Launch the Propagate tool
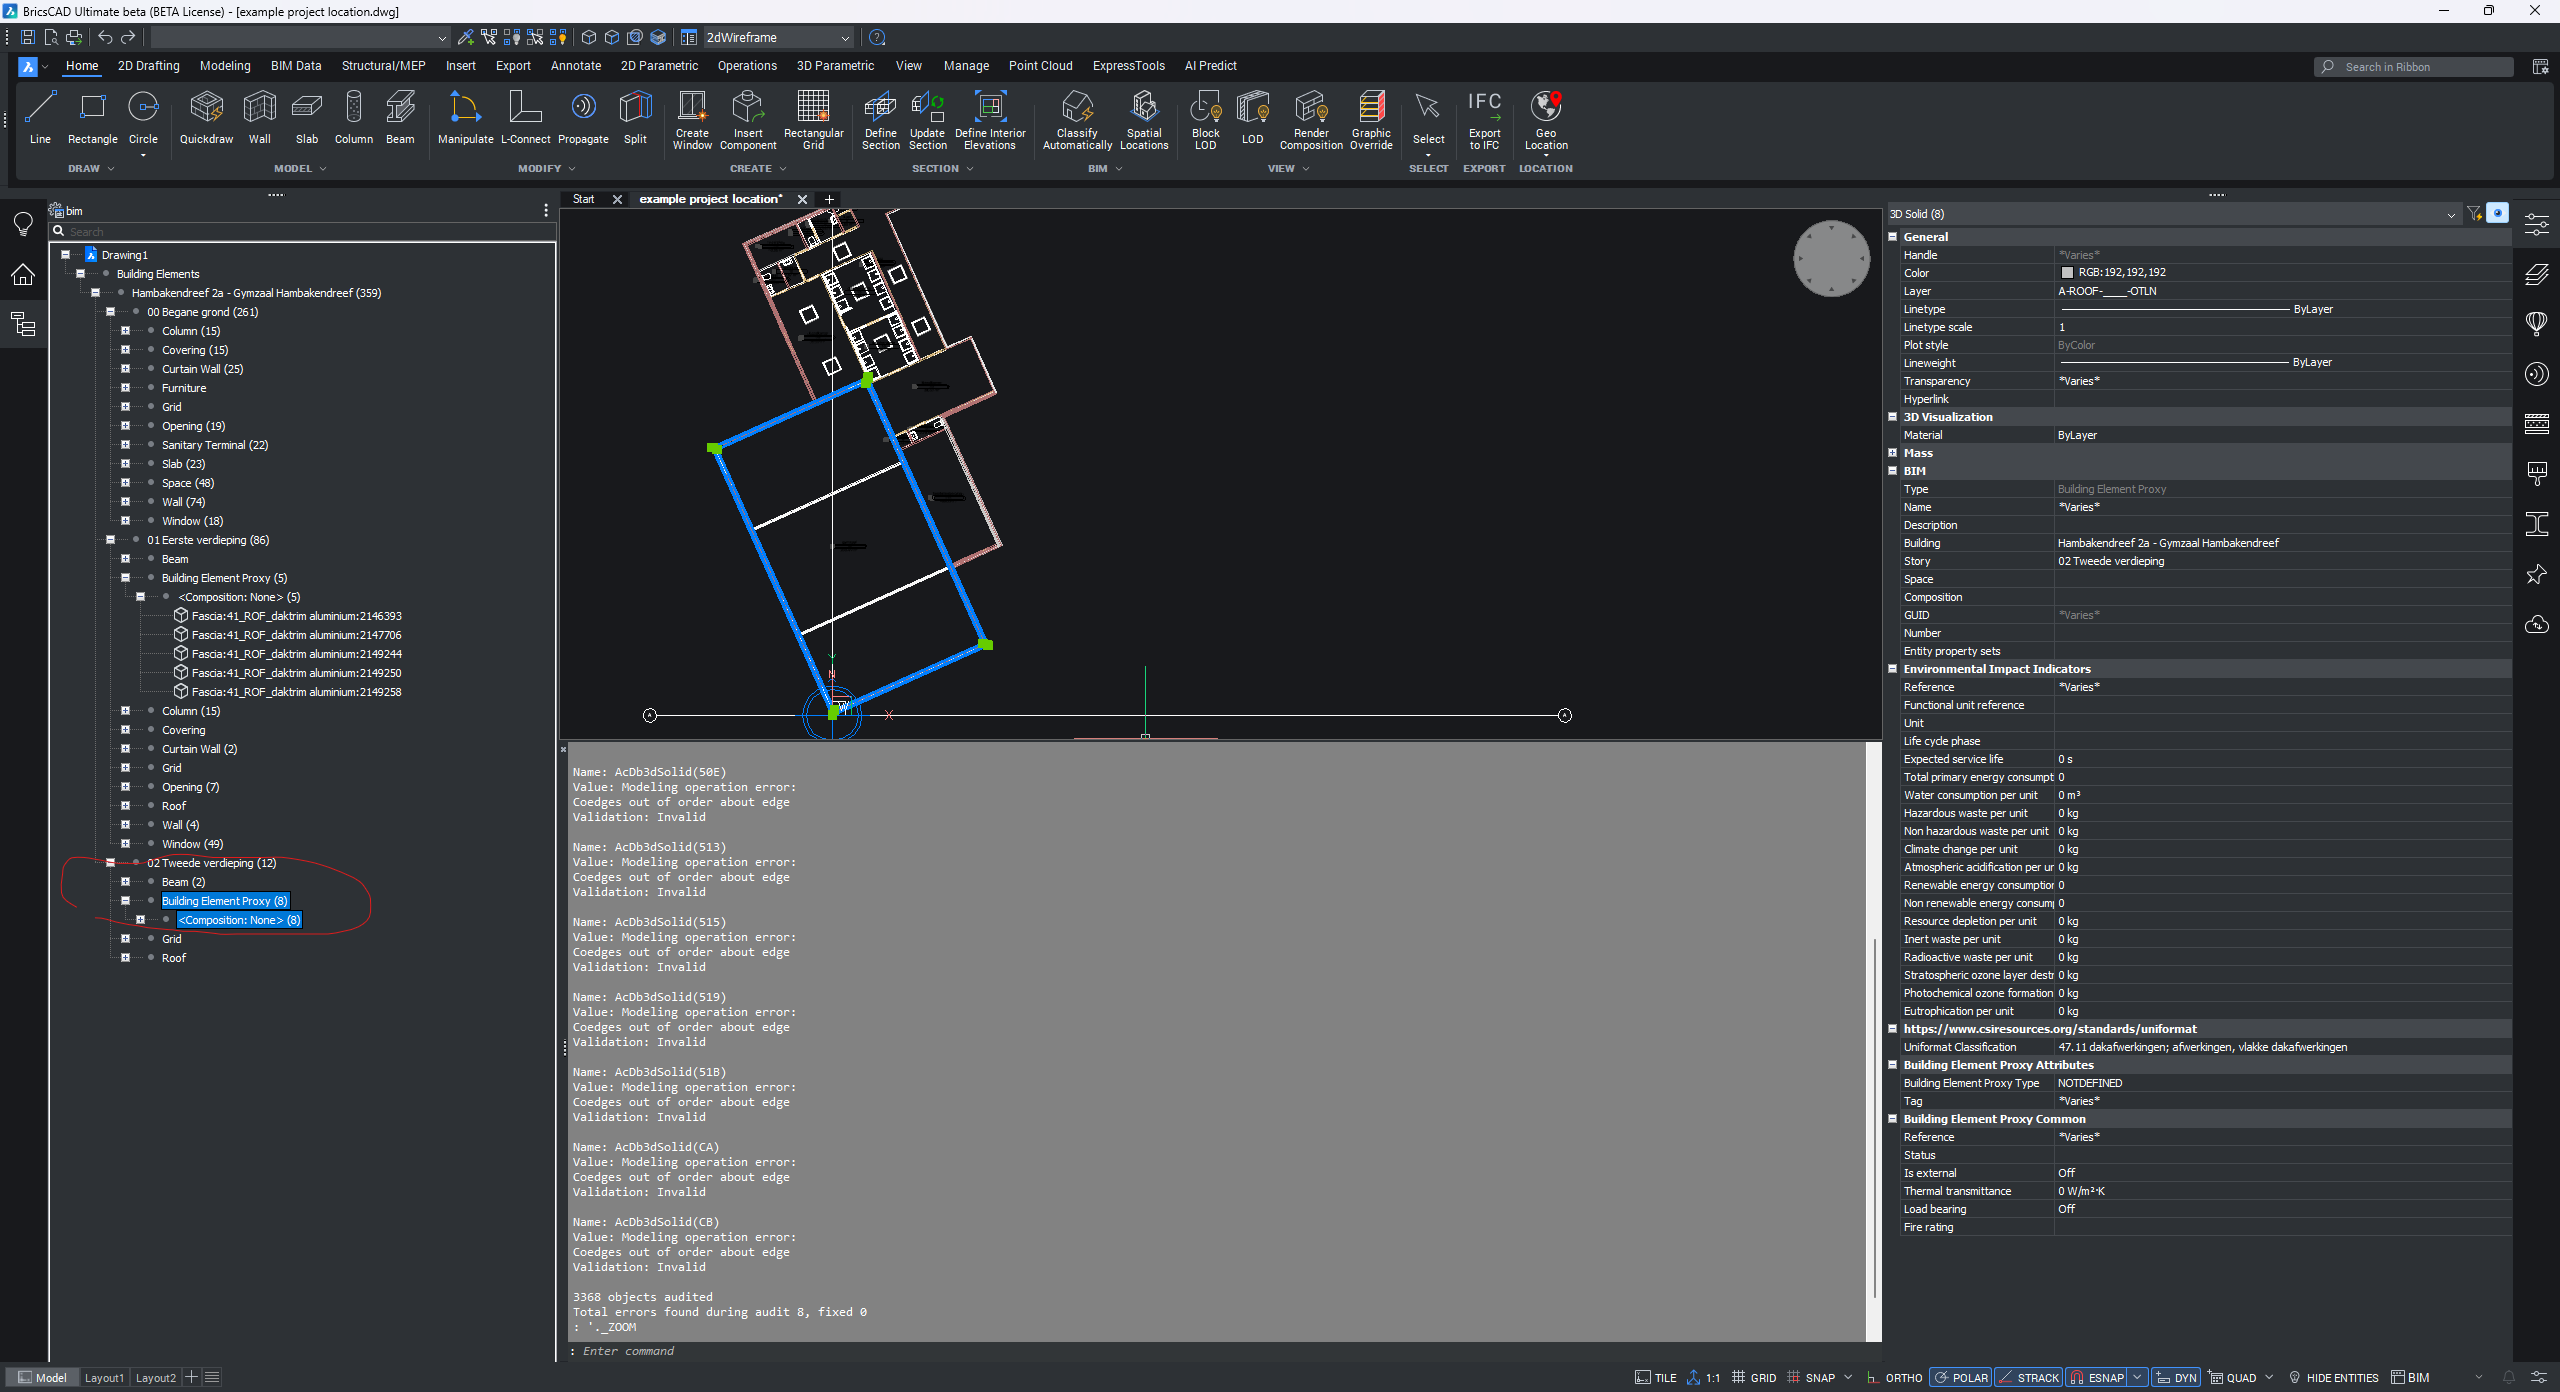This screenshot has width=2560, height=1392. 583,118
